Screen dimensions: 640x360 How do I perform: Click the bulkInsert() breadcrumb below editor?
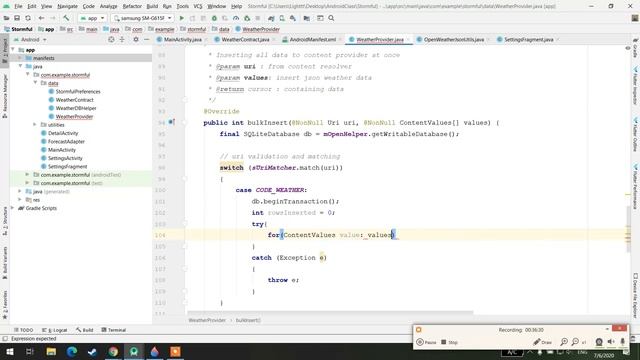pos(248,320)
